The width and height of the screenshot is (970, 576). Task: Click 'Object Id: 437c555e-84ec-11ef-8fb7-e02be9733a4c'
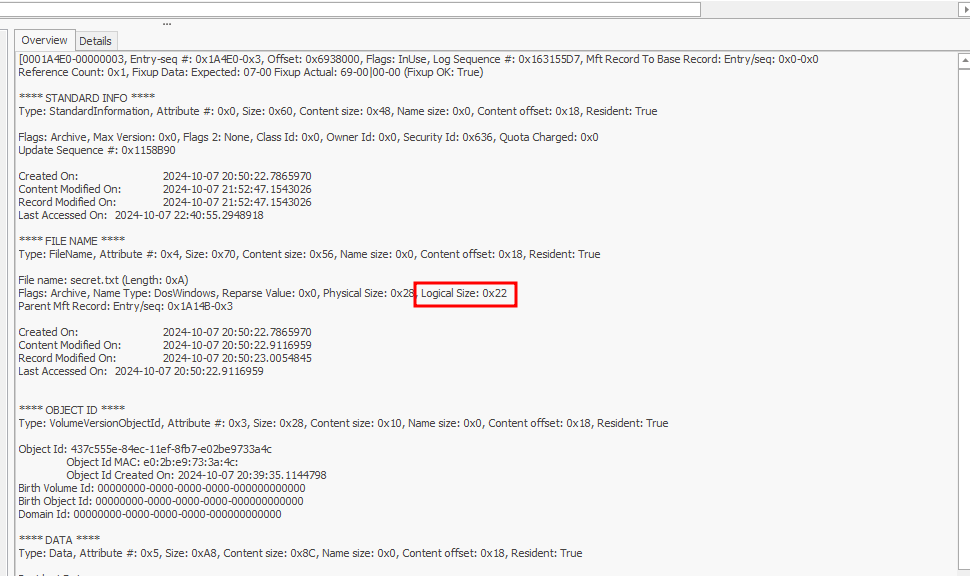pos(145,449)
